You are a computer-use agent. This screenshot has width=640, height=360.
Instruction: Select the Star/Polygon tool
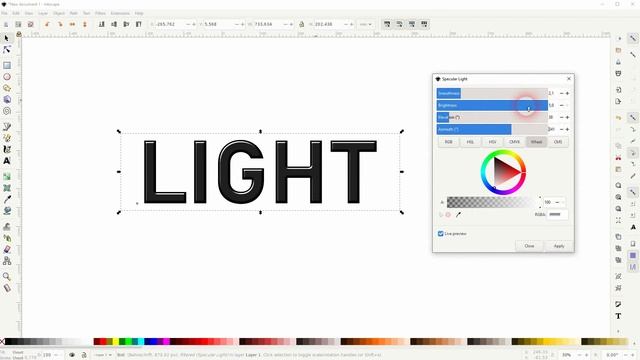tap(7, 88)
